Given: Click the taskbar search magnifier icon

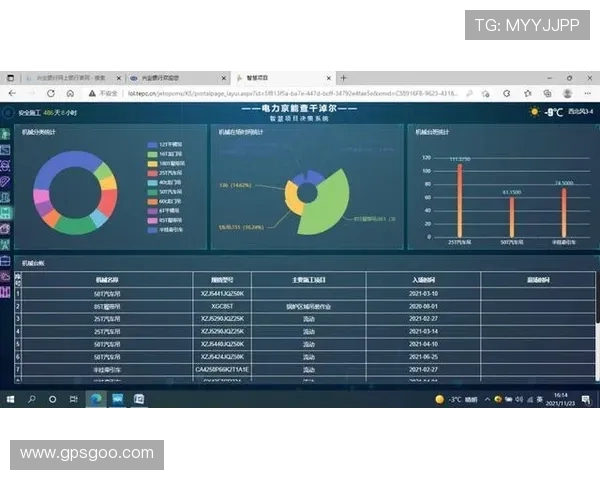Looking at the screenshot, I should [x=31, y=398].
